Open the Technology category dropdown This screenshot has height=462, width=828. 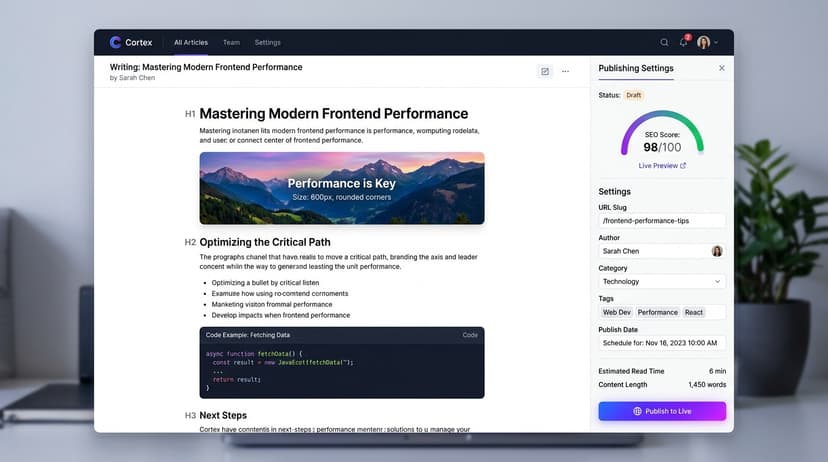coord(662,281)
